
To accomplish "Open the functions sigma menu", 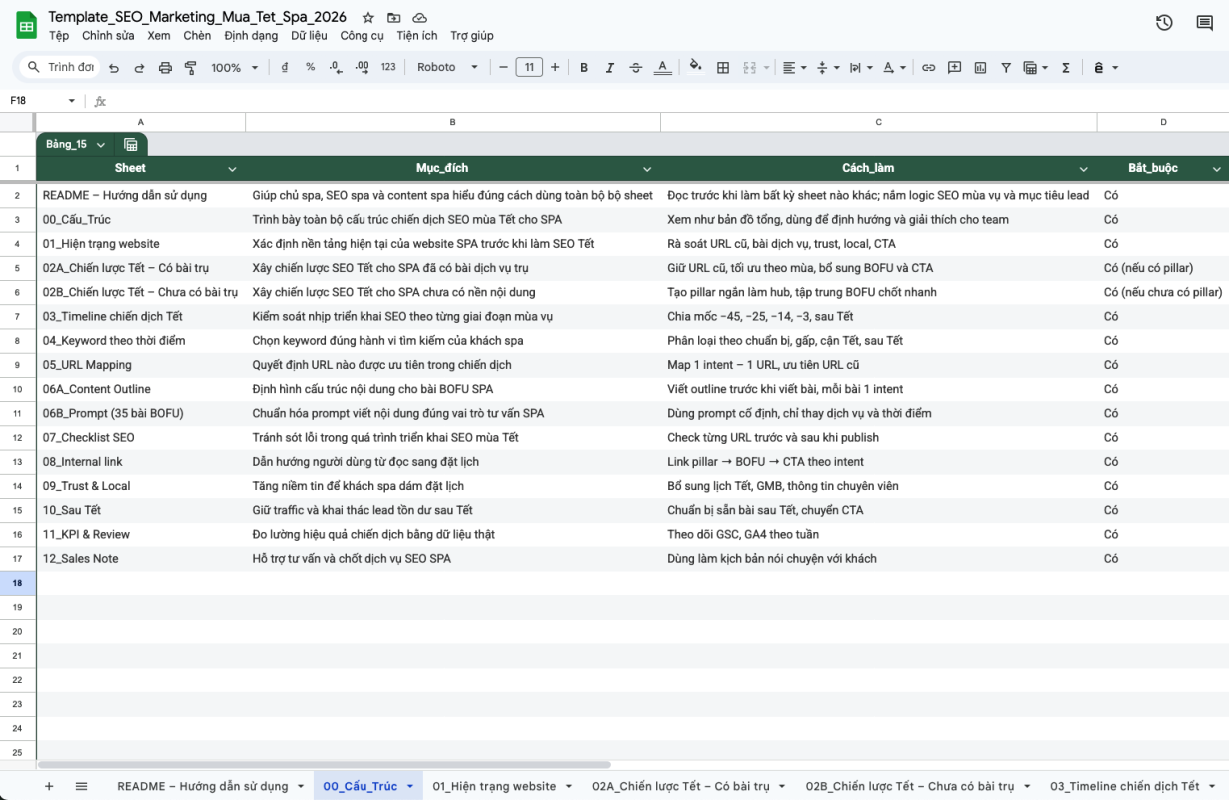I will [x=1066, y=67].
